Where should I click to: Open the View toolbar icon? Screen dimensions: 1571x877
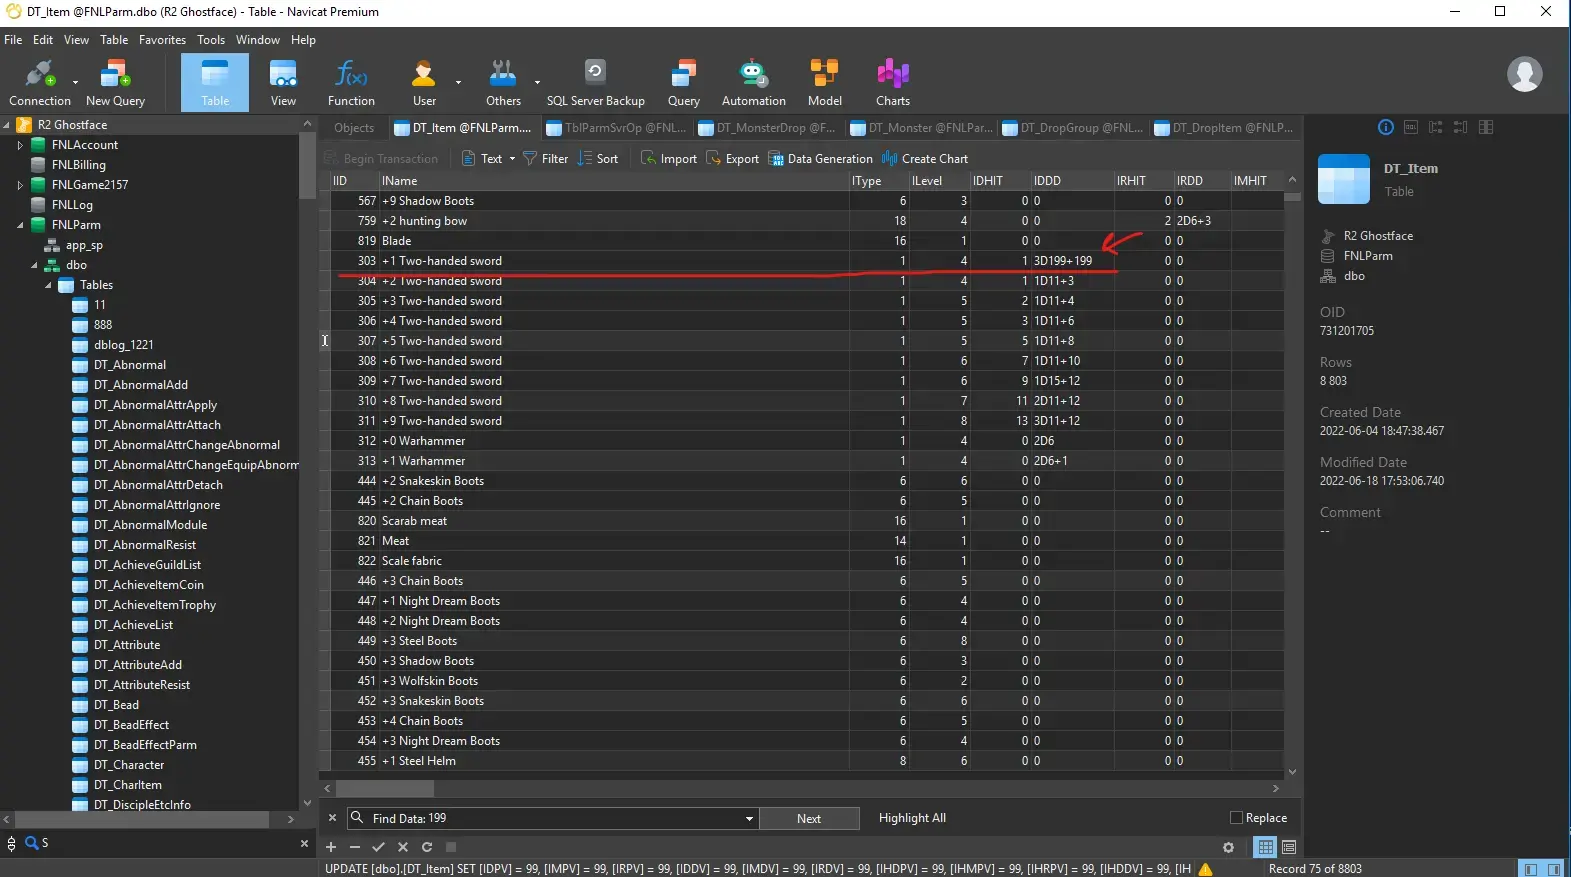pos(283,82)
